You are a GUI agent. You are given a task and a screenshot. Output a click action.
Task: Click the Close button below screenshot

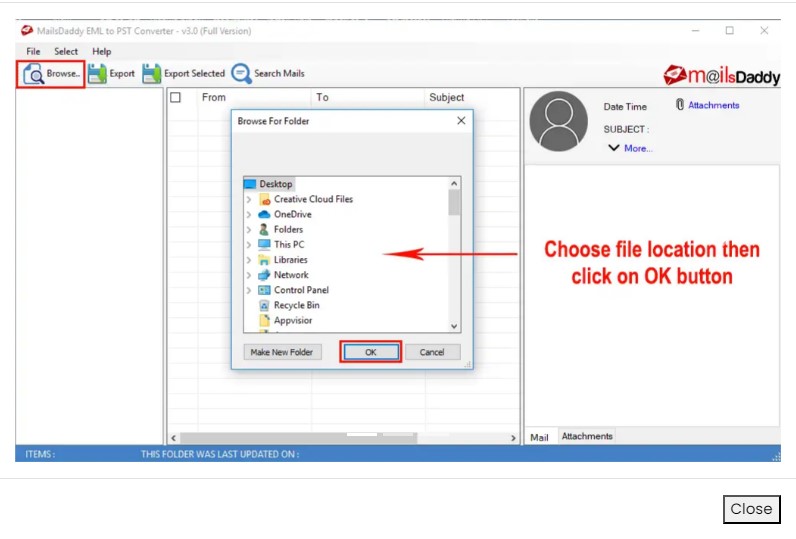coord(751,509)
